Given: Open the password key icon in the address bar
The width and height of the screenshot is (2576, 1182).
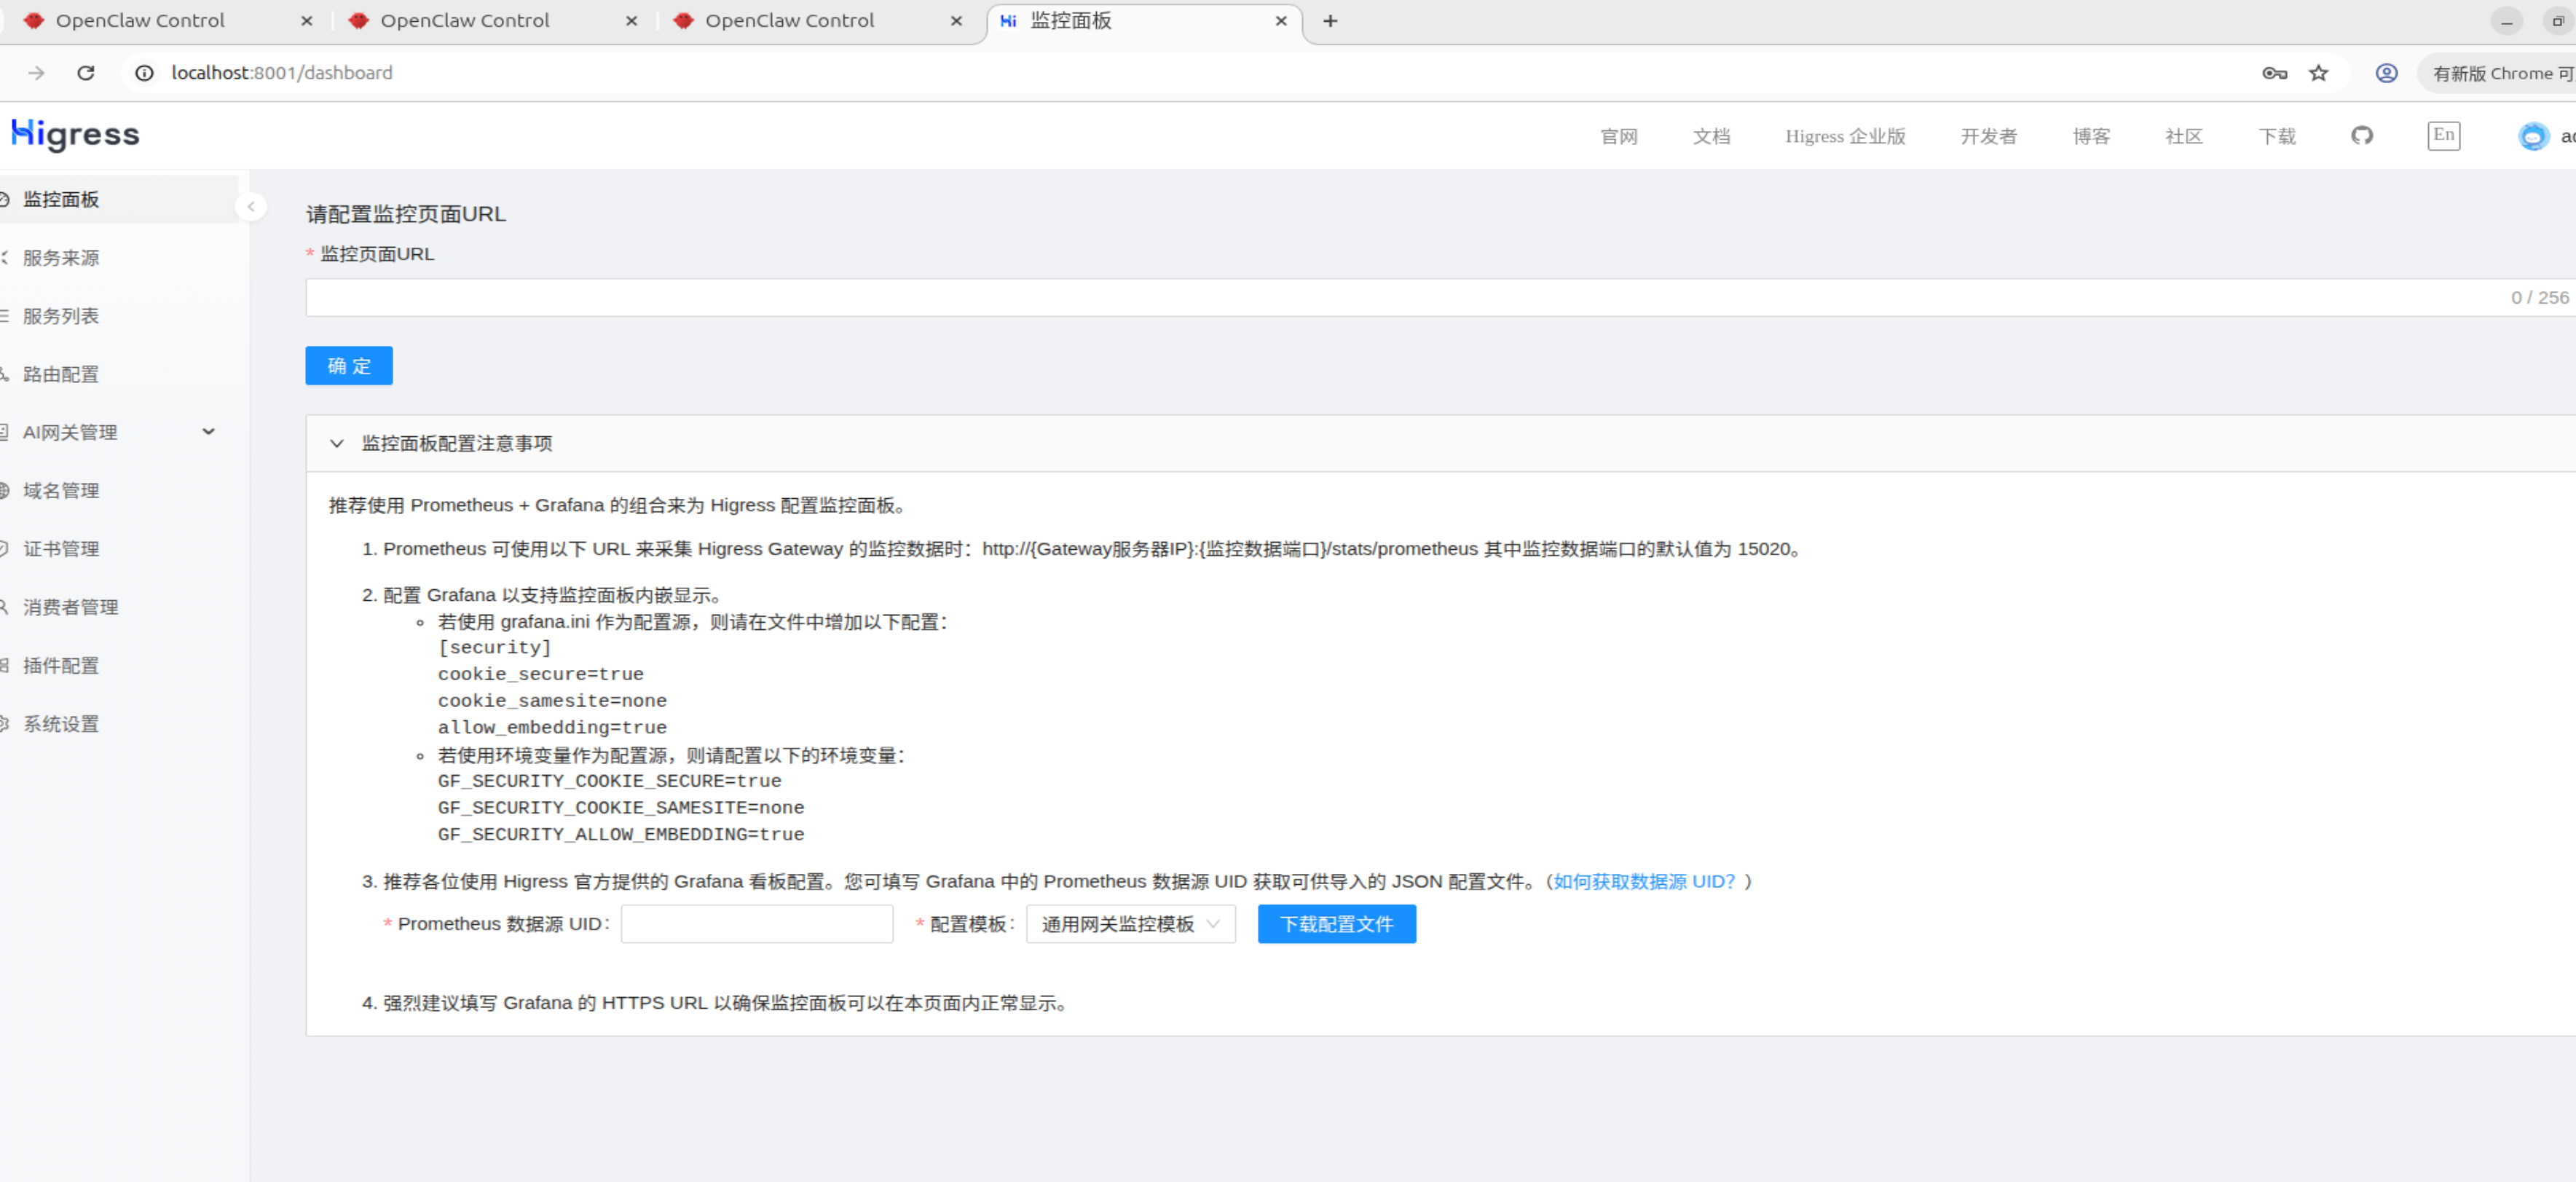Looking at the screenshot, I should [x=2274, y=73].
